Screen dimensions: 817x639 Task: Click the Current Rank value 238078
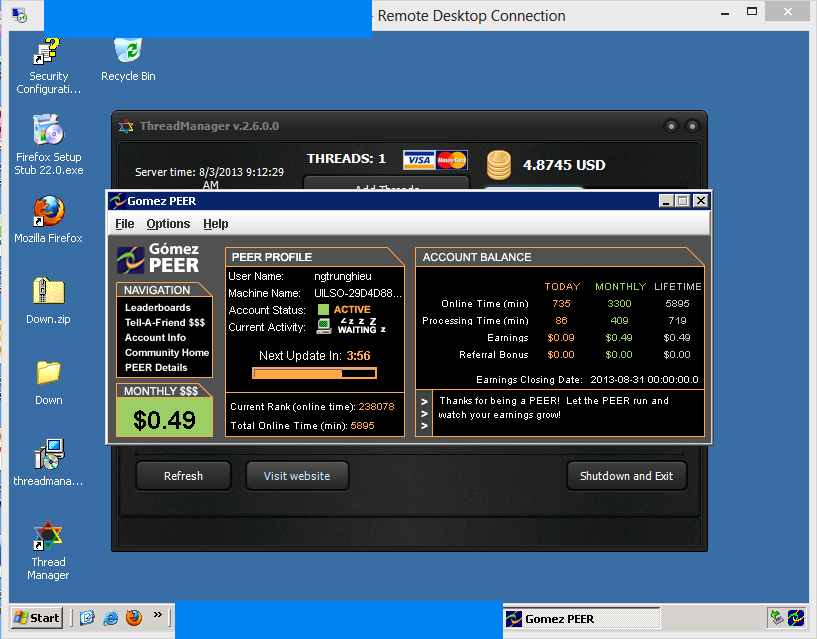[376, 407]
